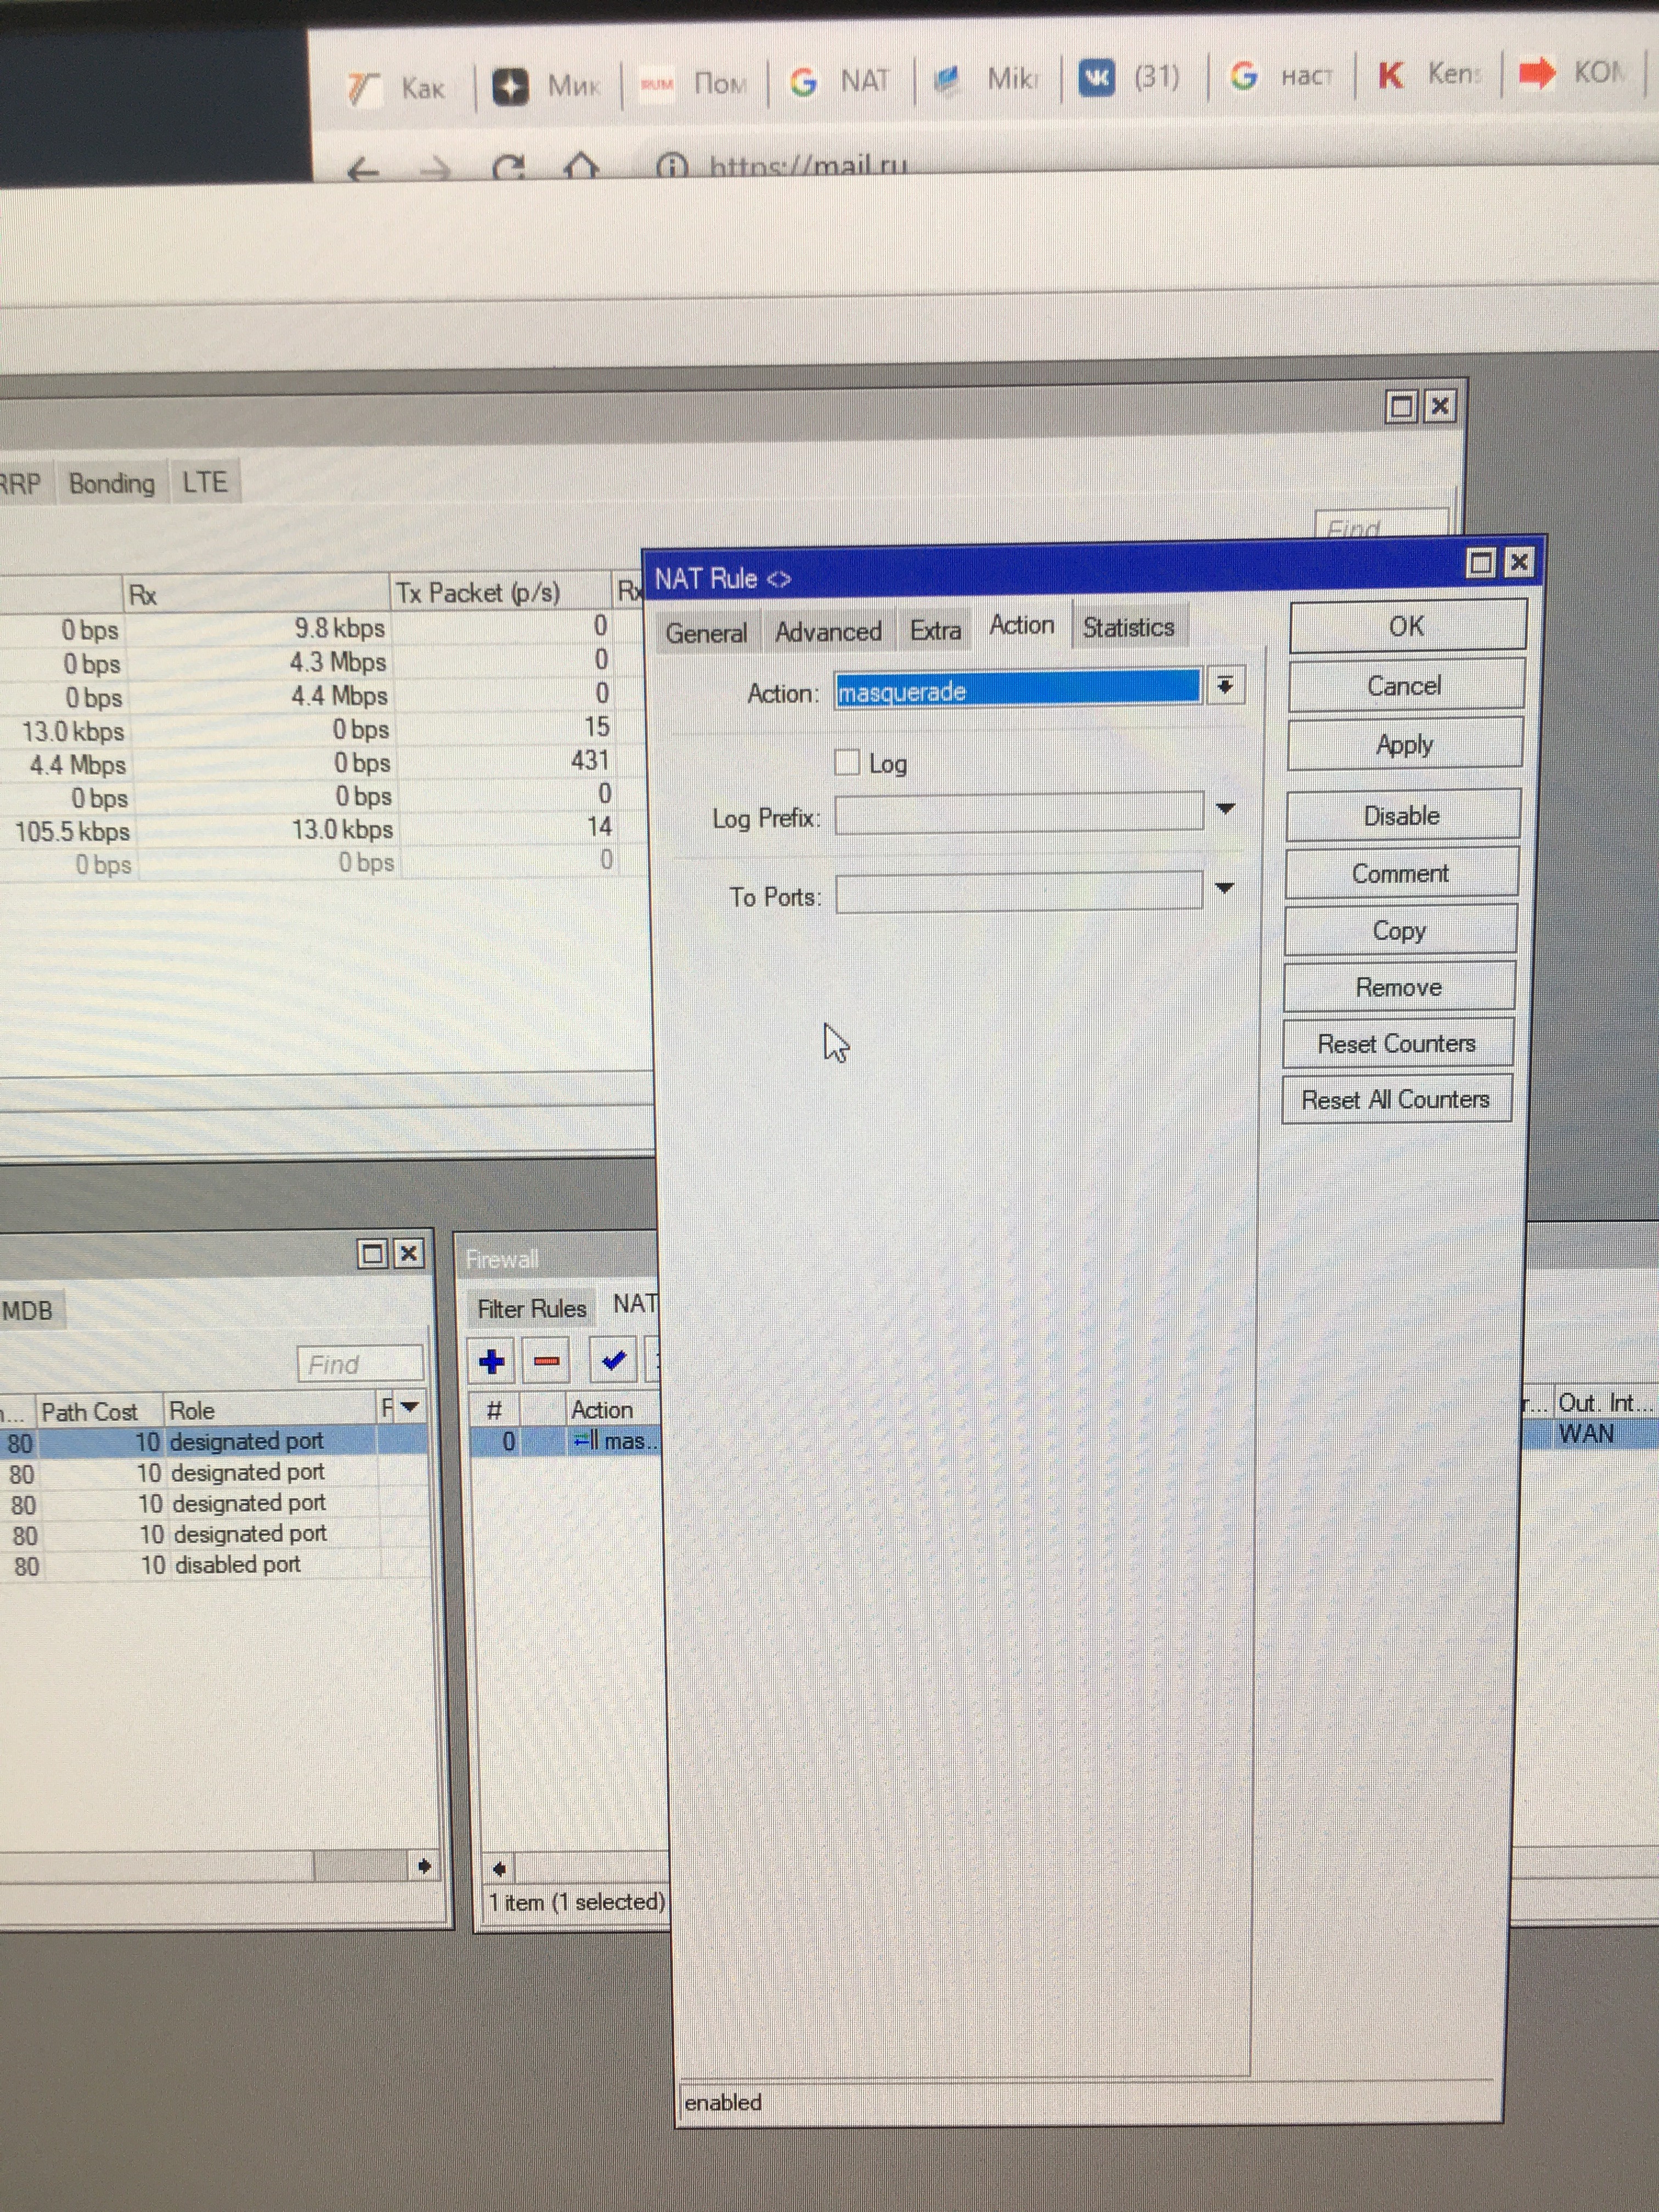Open column dropdown in bridge ports table
The width and height of the screenshot is (1659, 2212).
[409, 1407]
